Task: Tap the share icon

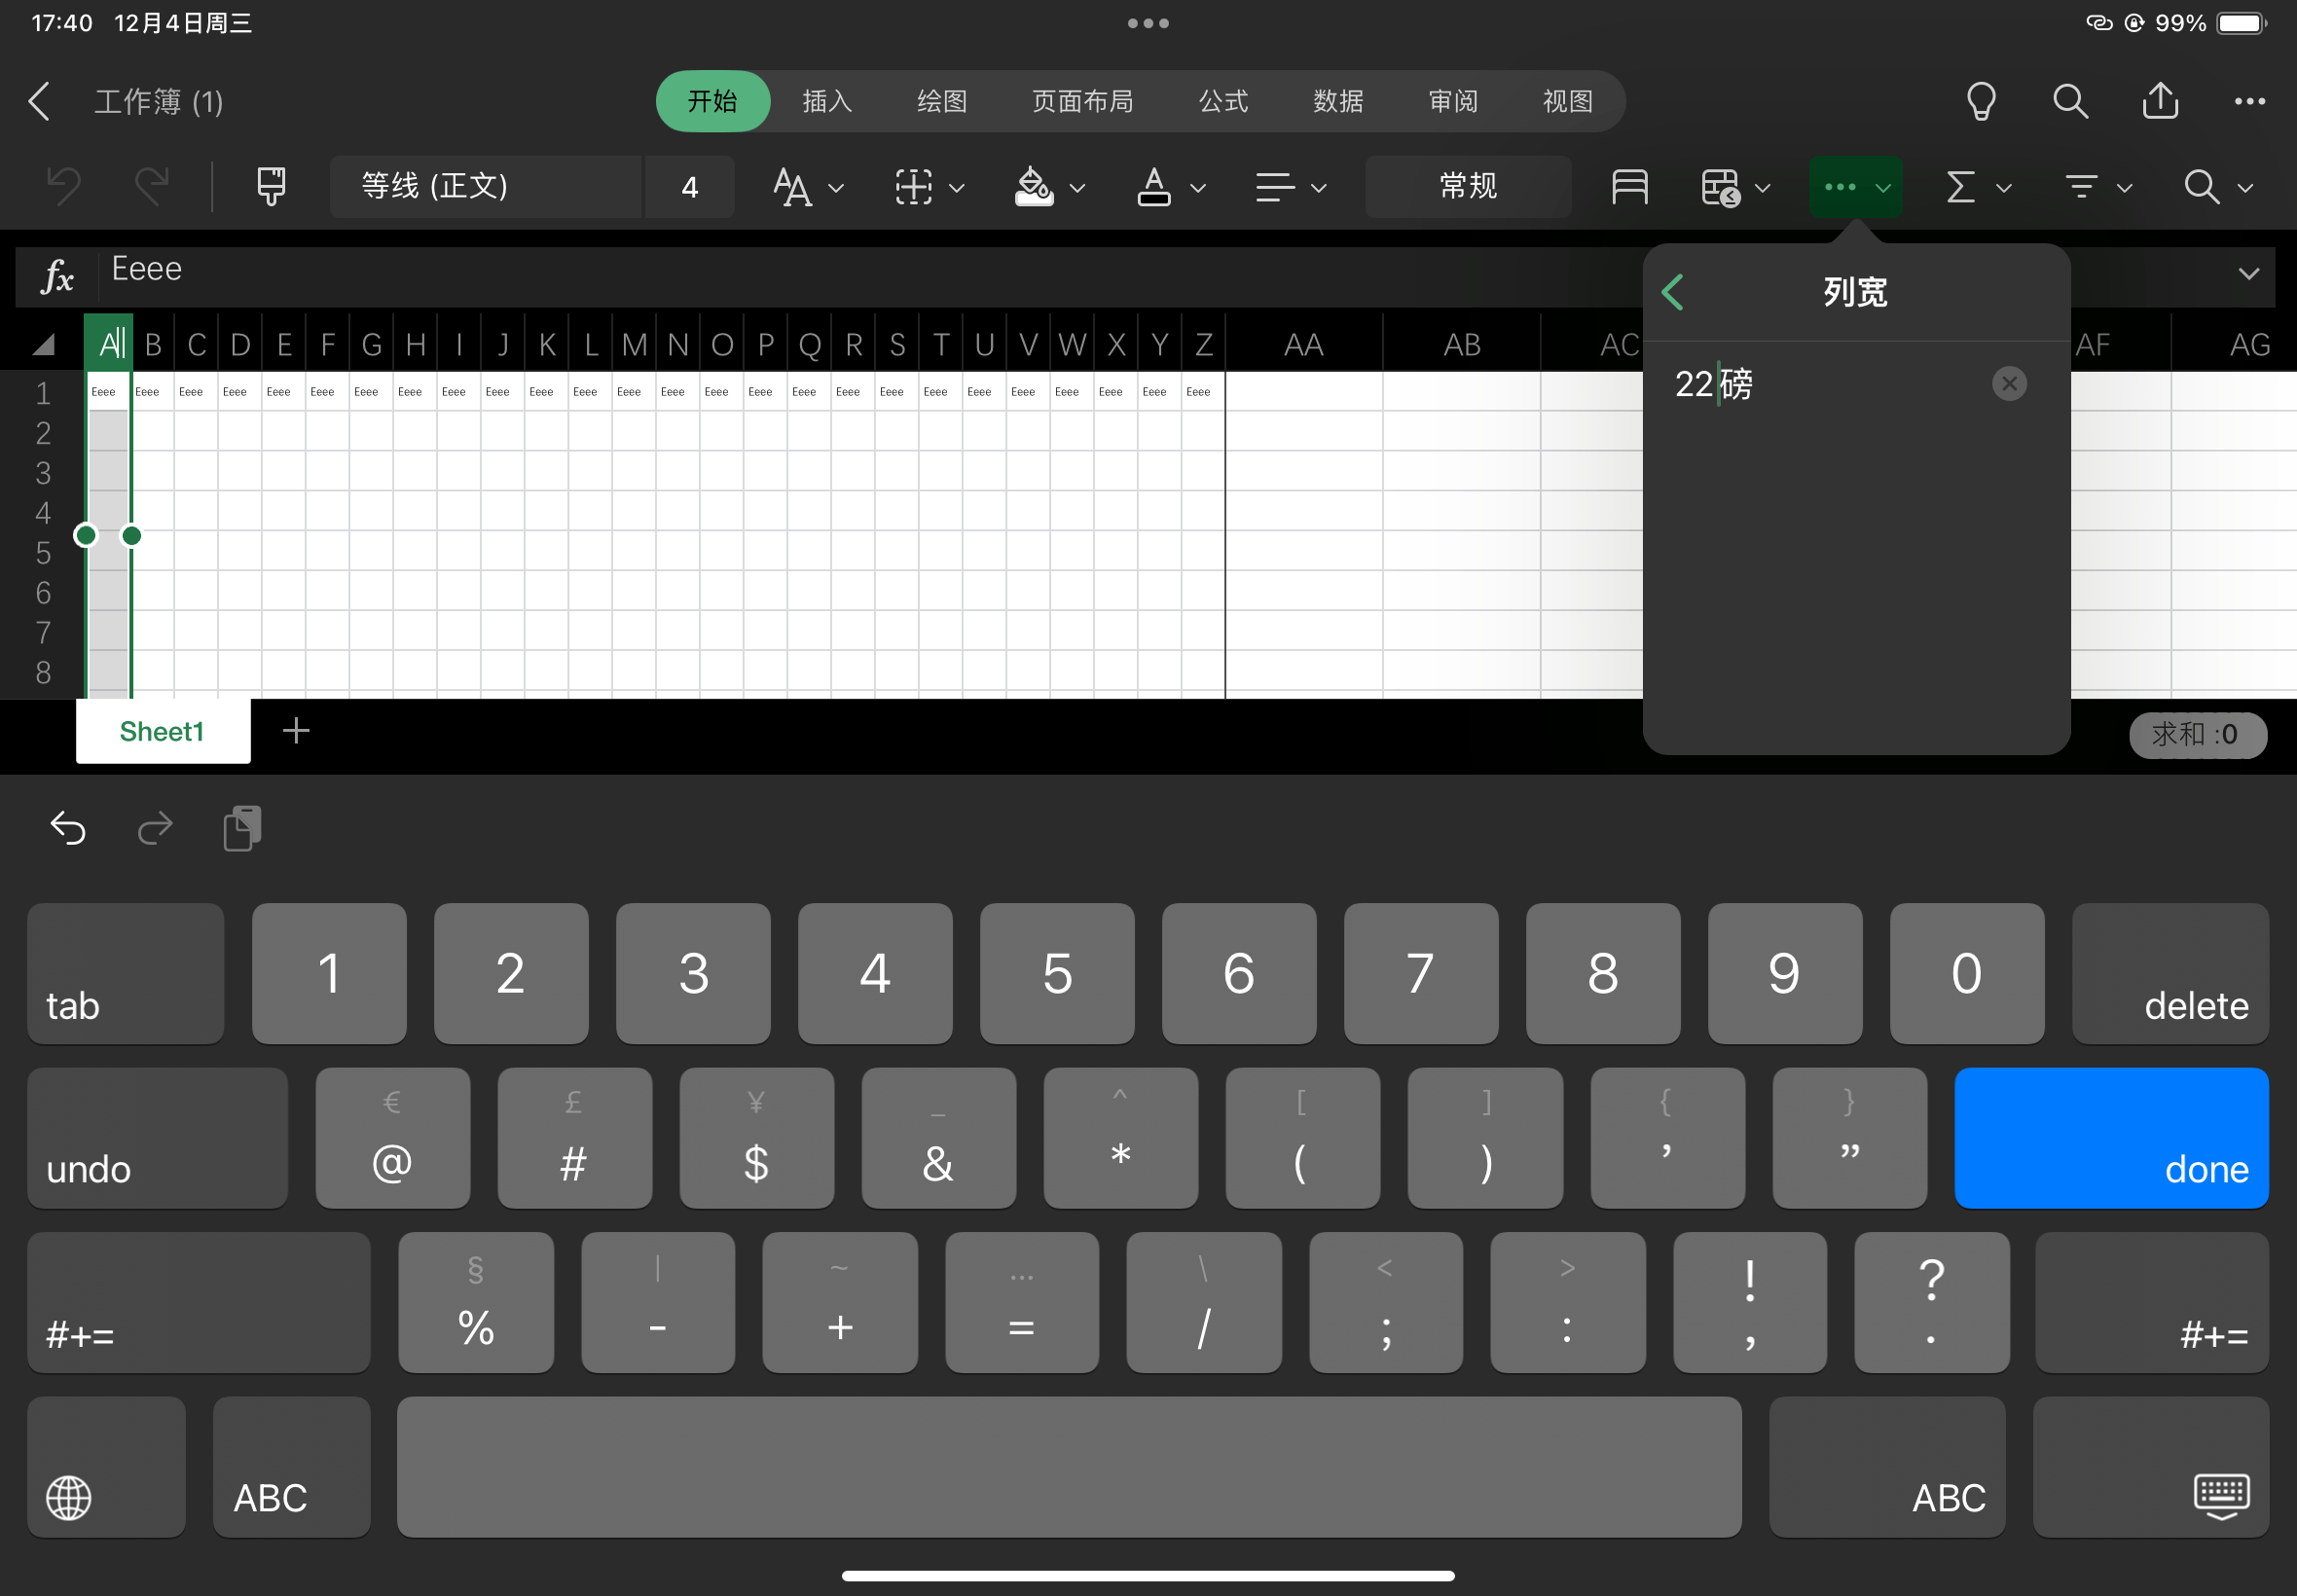Action: pos(2160,101)
